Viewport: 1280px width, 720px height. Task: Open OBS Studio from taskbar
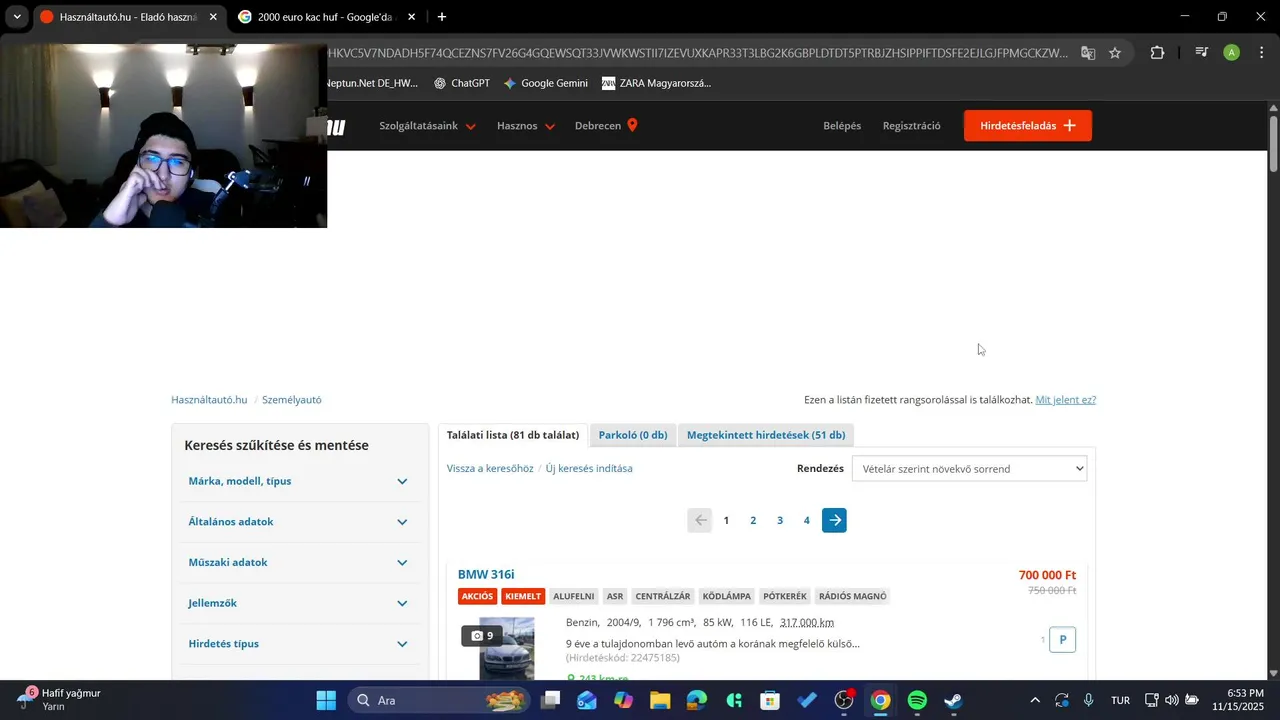844,700
